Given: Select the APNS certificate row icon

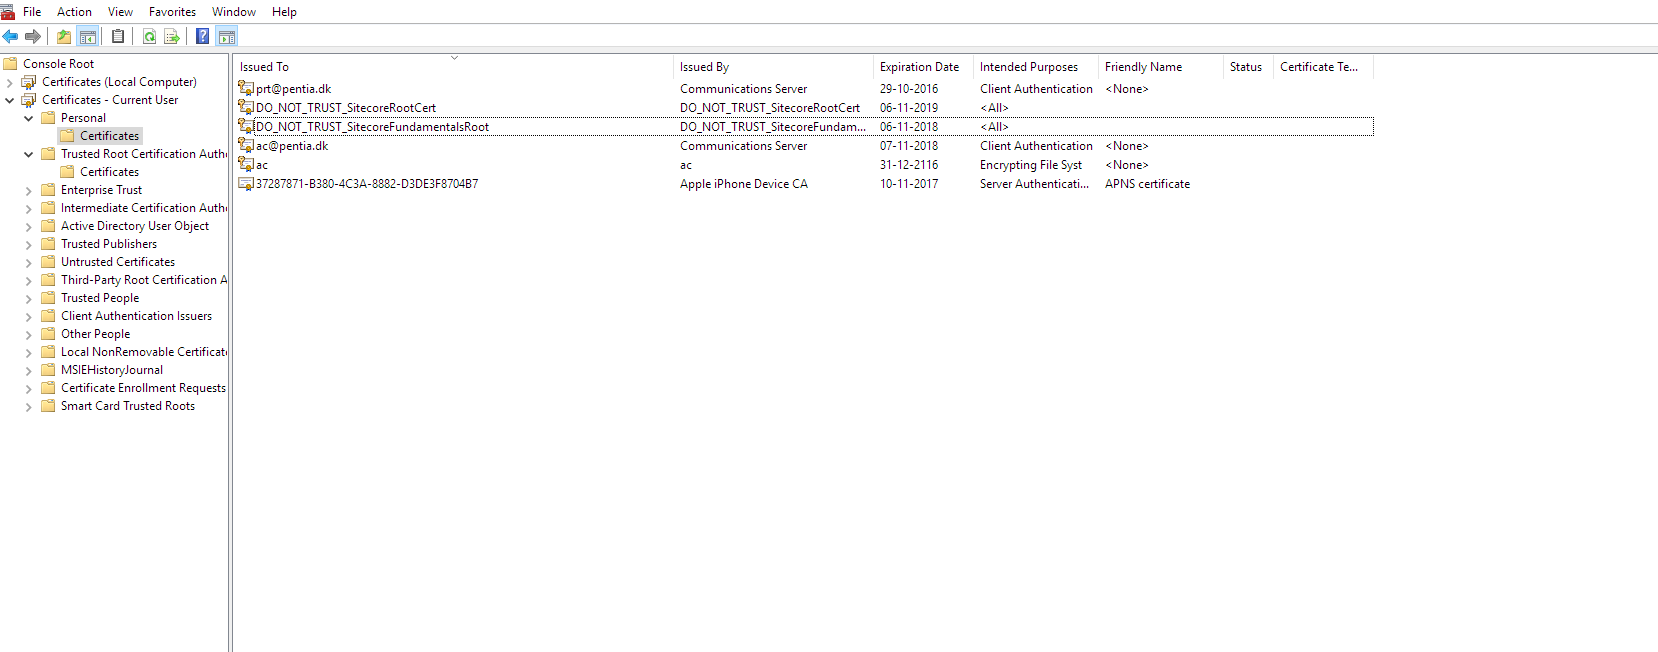Looking at the screenshot, I should [x=246, y=184].
